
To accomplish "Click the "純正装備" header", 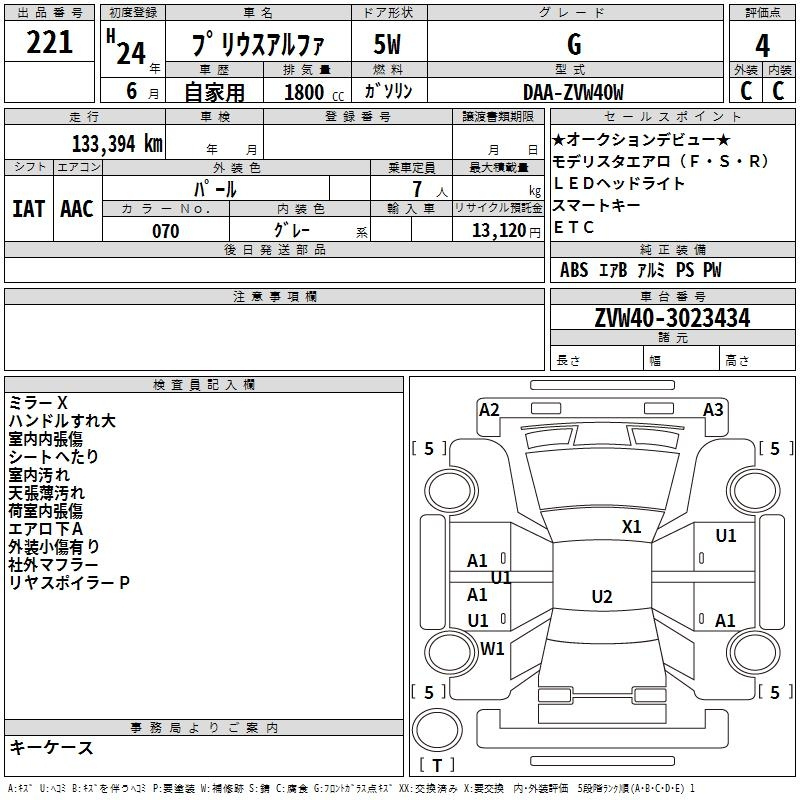I will 672,249.
